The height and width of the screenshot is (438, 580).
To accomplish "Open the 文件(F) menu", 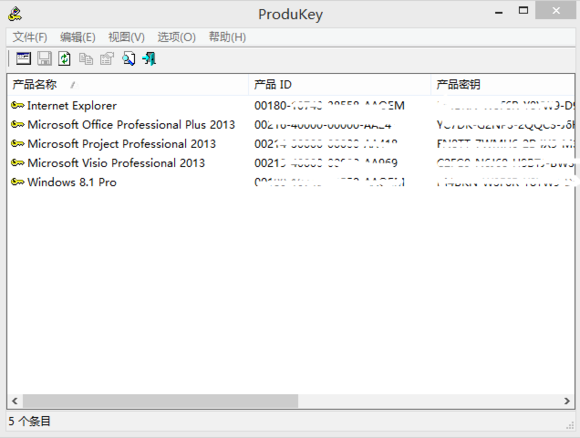I will (x=30, y=37).
